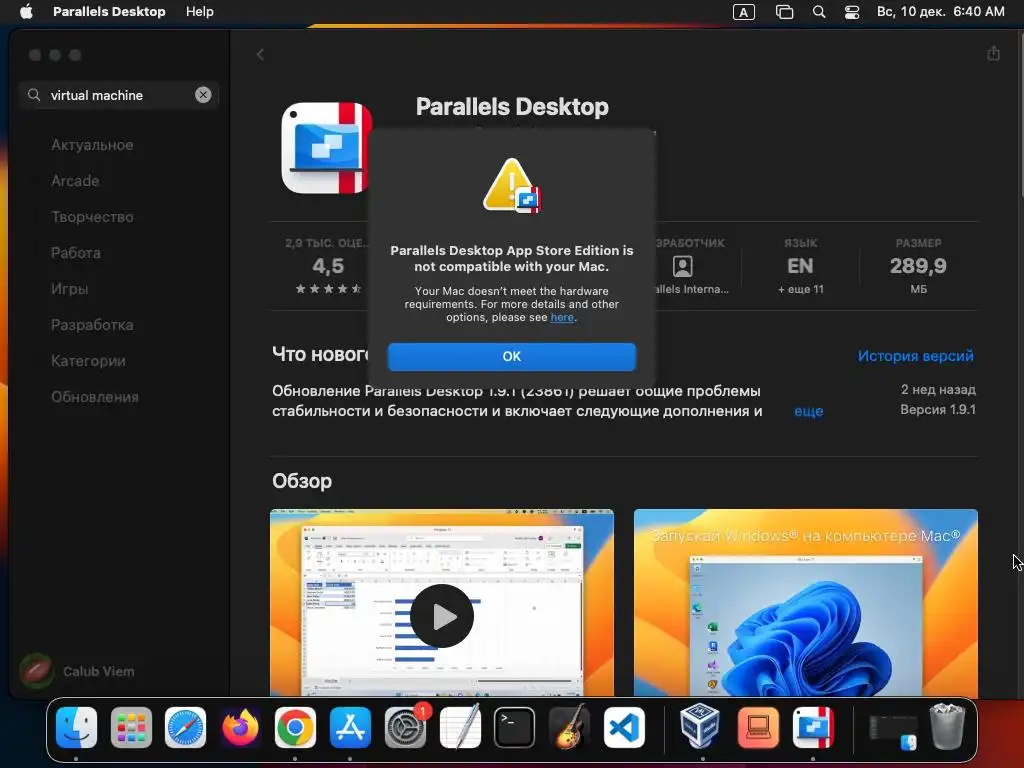Image resolution: width=1024 pixels, height=768 pixels.
Task: Click the 4,5 rating value
Action: click(x=328, y=266)
